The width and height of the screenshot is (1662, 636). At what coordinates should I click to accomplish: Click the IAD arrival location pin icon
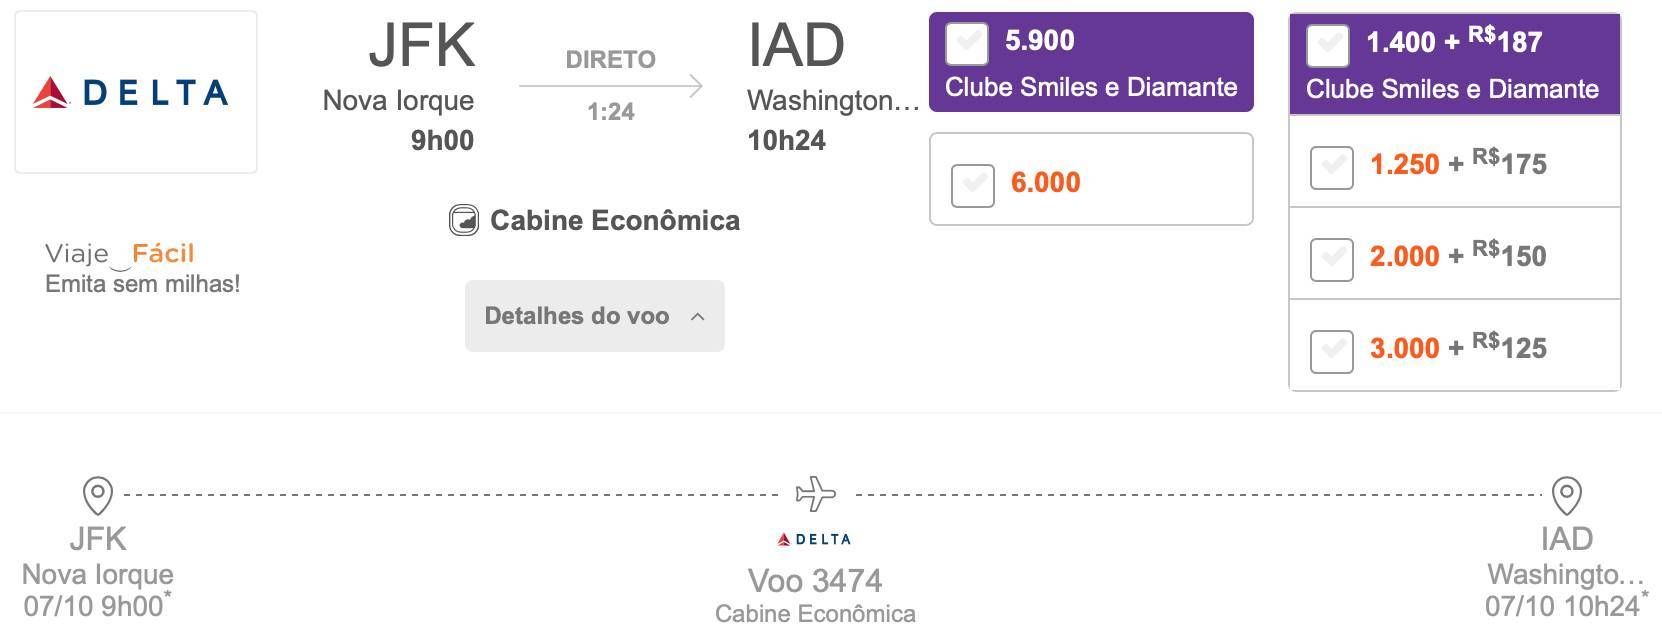click(x=1566, y=495)
